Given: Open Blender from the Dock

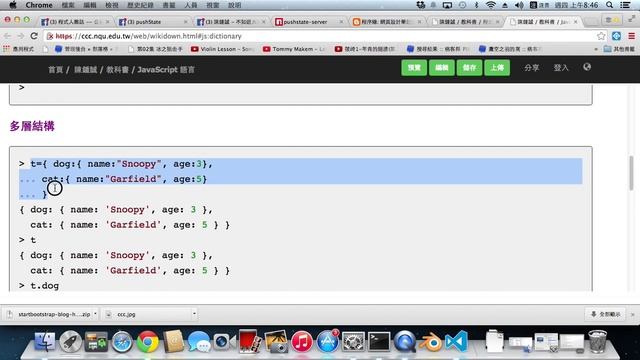Looking at the screenshot, I should coord(431,341).
